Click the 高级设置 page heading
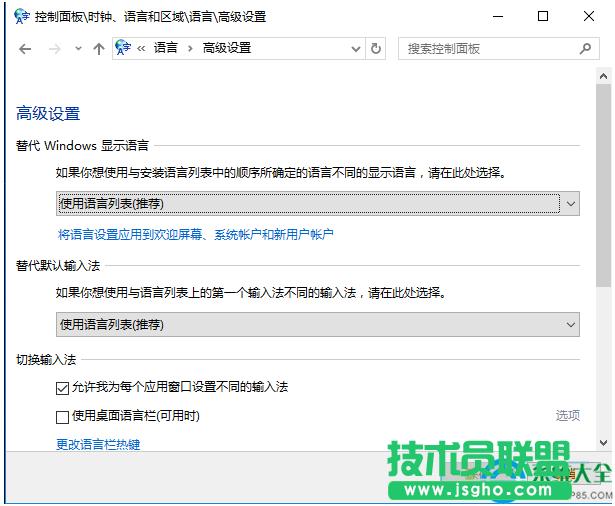615x506 pixels. [48, 114]
